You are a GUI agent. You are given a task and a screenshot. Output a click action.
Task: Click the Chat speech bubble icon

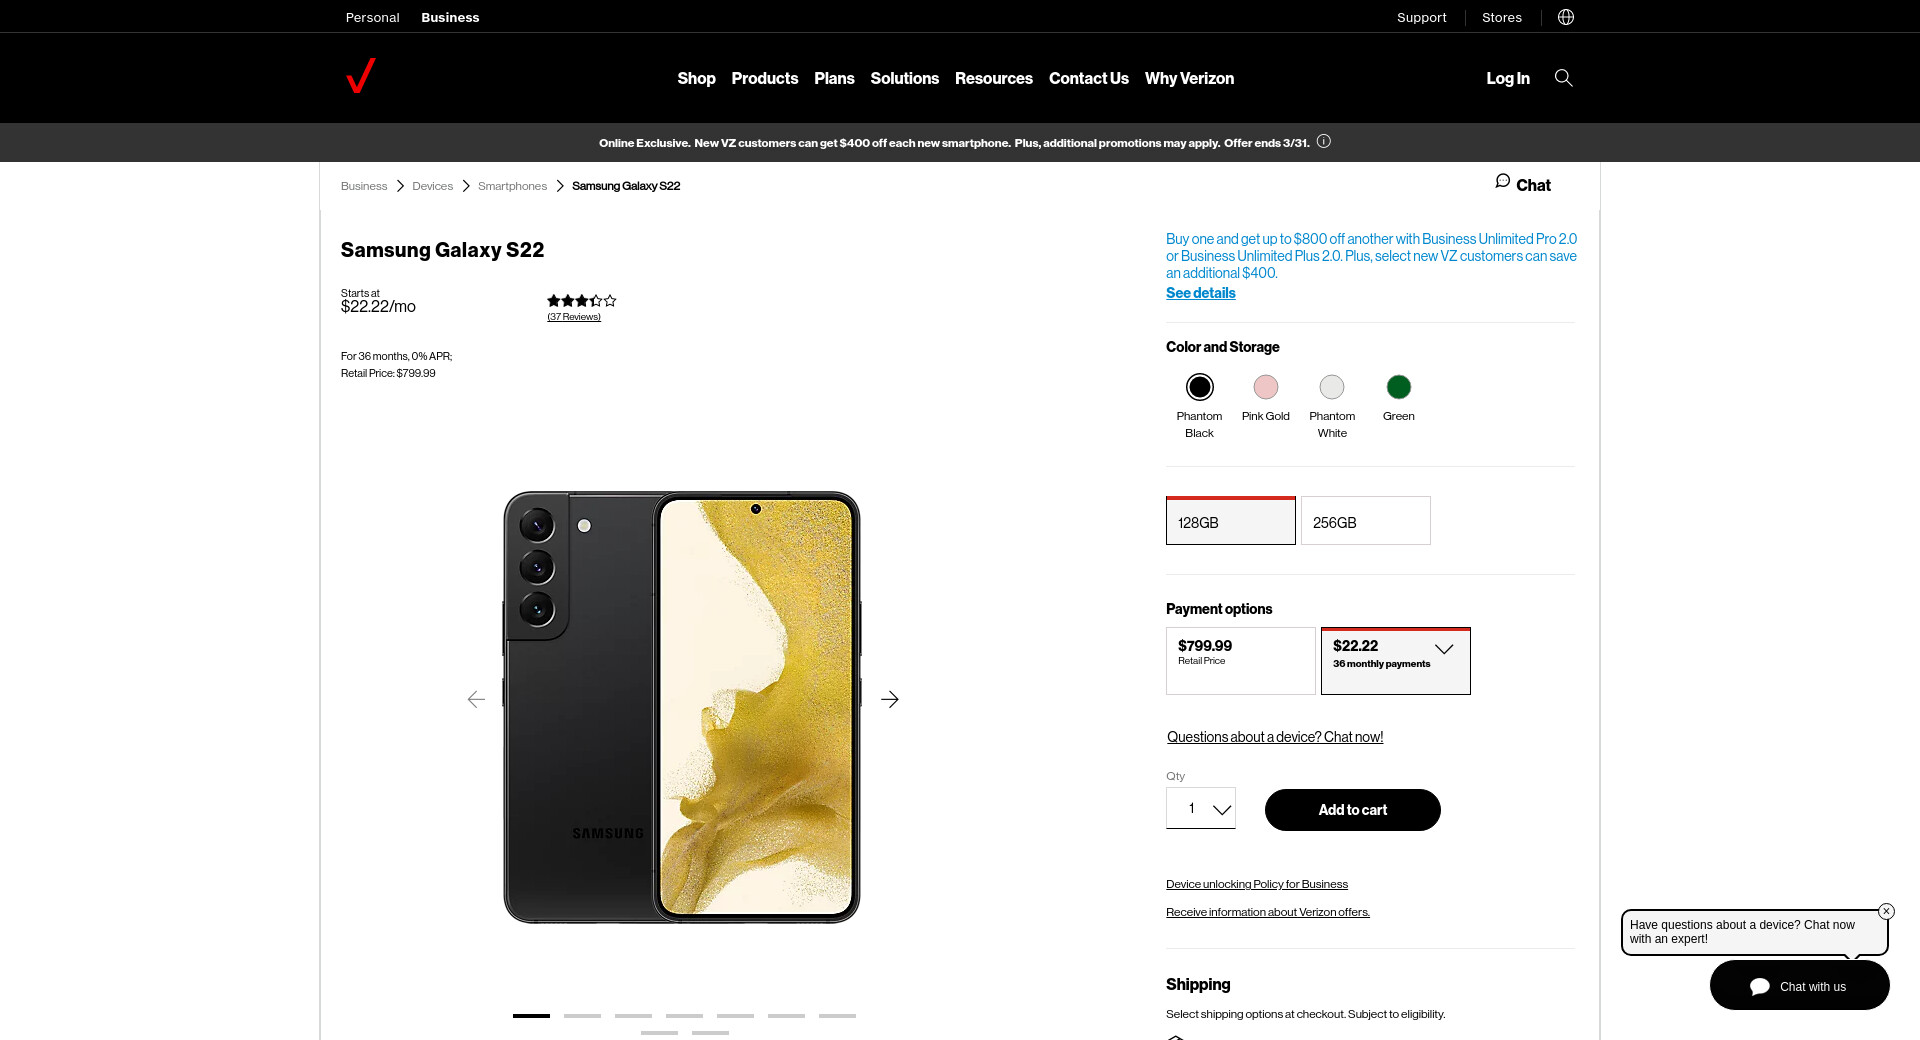(1502, 181)
